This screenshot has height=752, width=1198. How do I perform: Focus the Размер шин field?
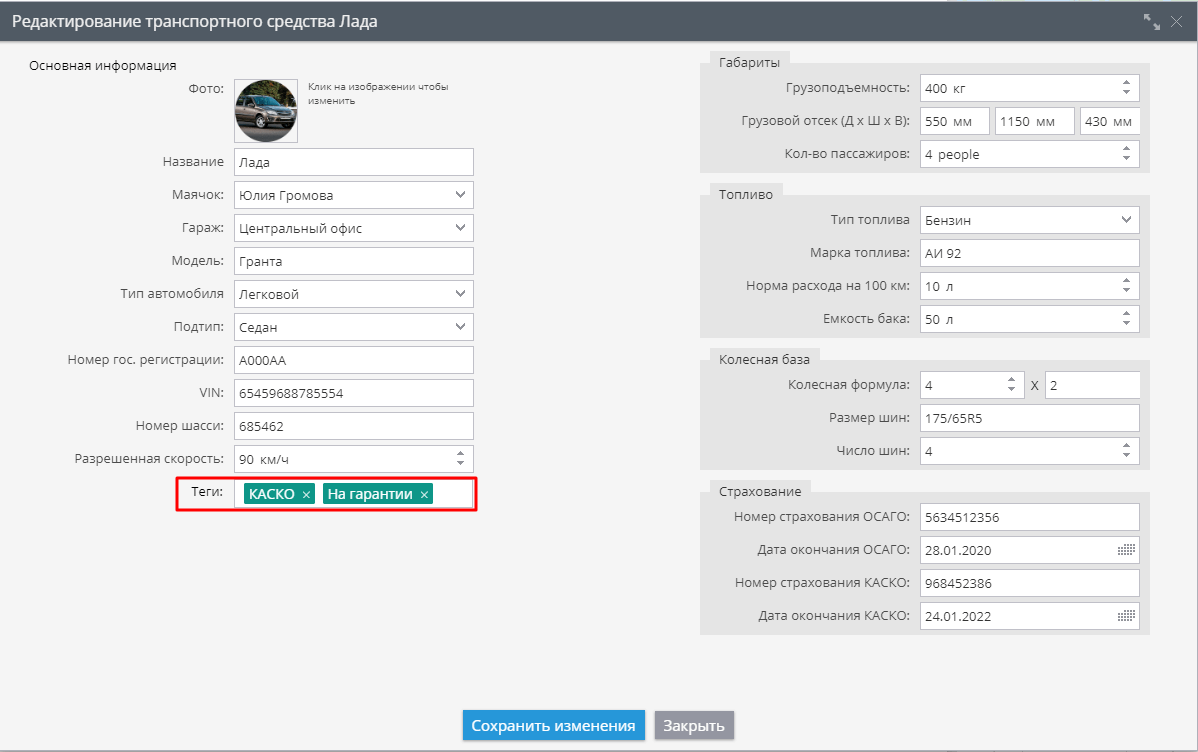(1030, 418)
